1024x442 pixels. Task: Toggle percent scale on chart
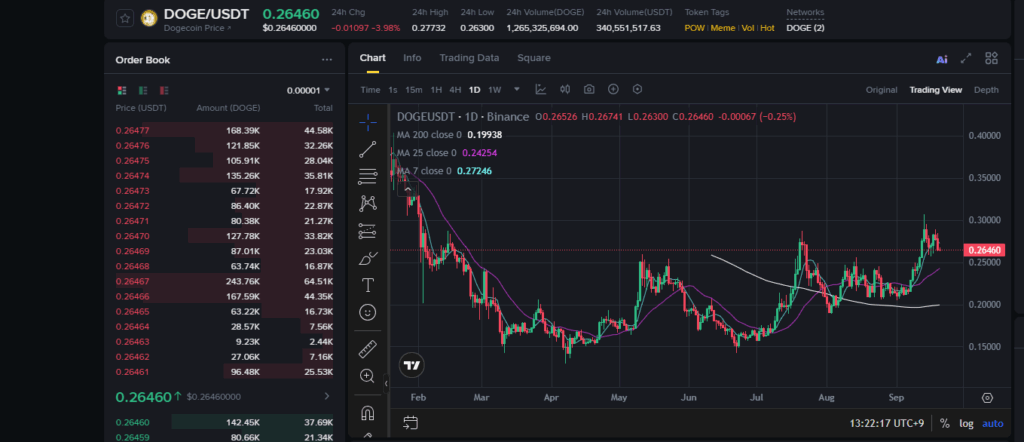click(944, 424)
